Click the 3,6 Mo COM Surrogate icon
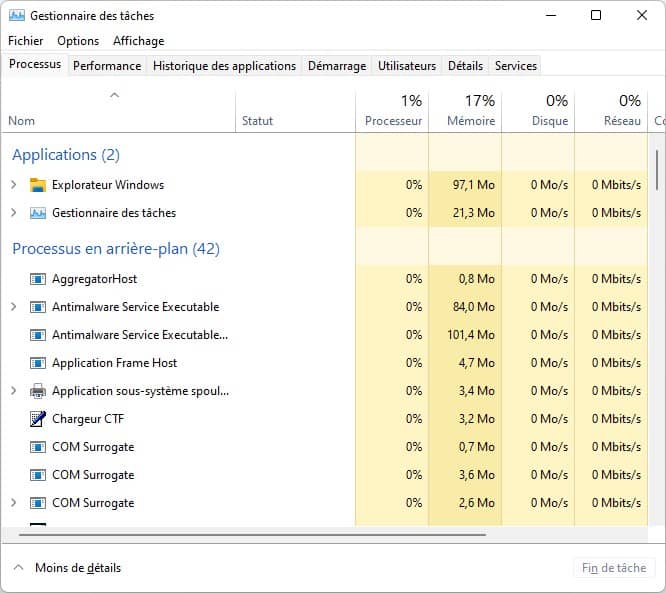Screen dimensions: 666x593 38,475
